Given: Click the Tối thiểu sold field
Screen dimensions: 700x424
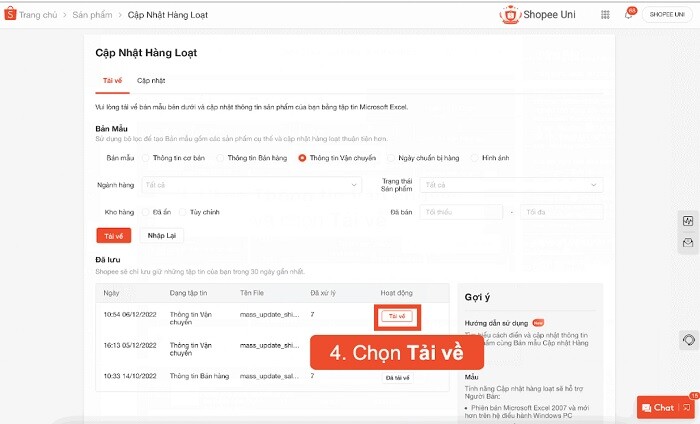Looking at the screenshot, I should (461, 212).
